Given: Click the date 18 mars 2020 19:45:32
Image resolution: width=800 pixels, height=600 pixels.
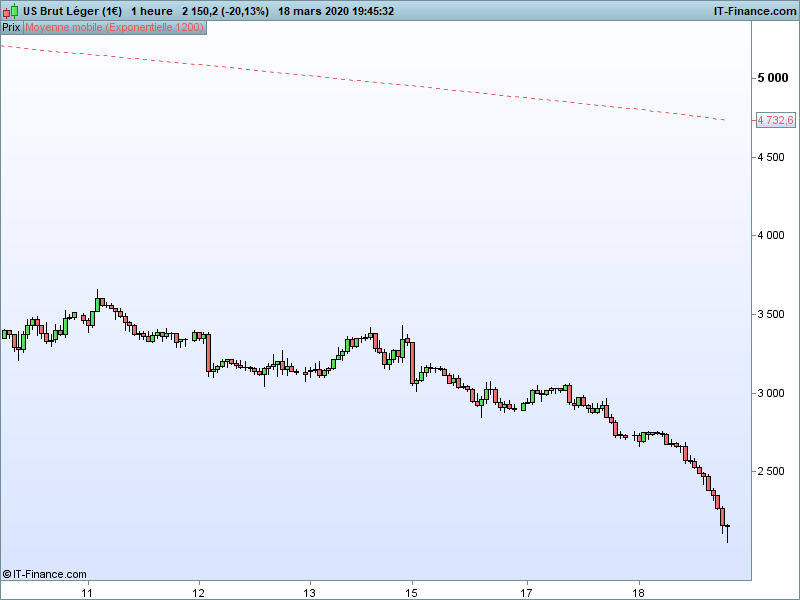Looking at the screenshot, I should [336, 11].
